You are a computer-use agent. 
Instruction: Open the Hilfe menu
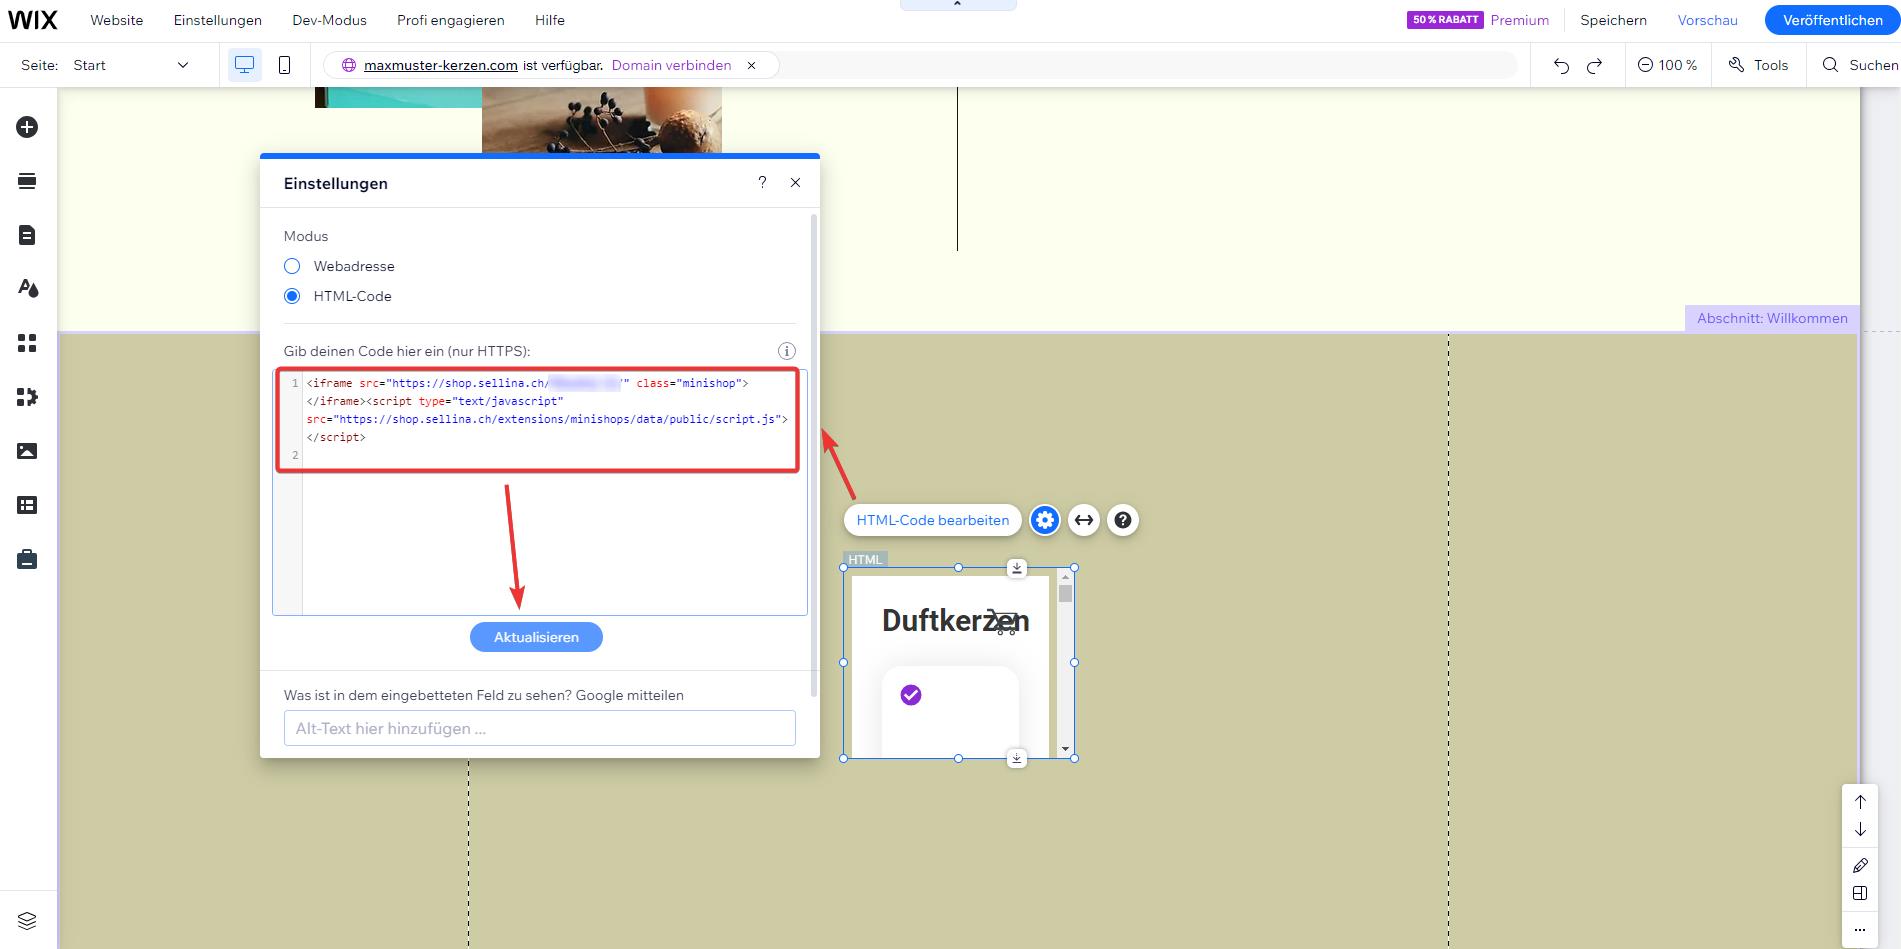click(550, 20)
